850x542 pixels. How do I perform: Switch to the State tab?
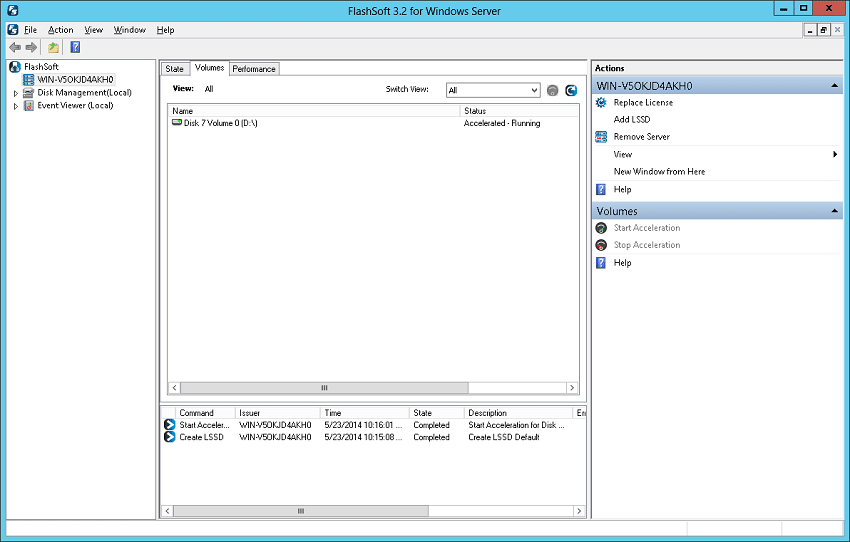coord(175,69)
